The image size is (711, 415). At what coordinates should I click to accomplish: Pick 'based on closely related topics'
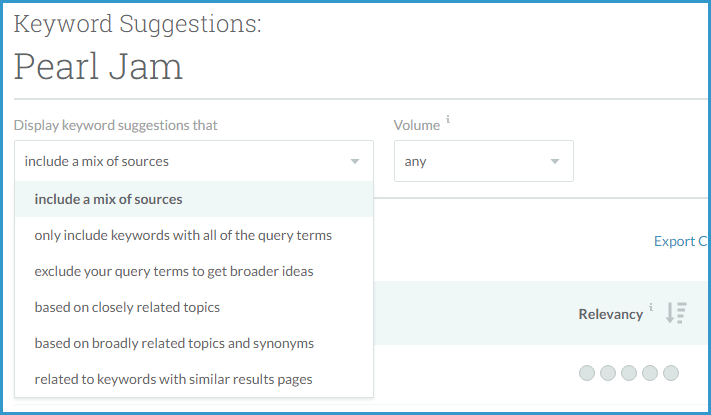127,307
